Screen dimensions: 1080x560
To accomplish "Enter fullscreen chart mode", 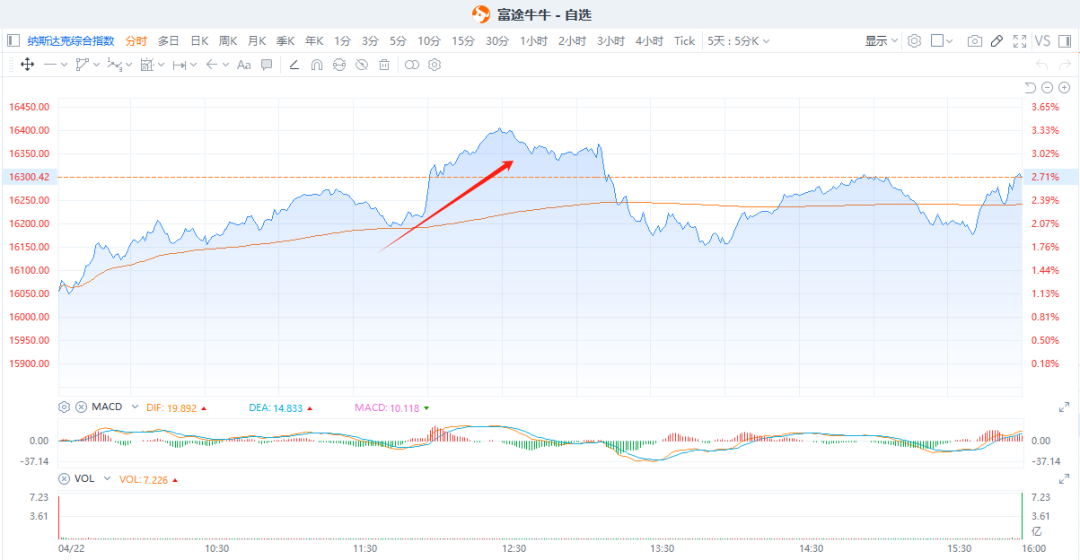I will [1020, 41].
